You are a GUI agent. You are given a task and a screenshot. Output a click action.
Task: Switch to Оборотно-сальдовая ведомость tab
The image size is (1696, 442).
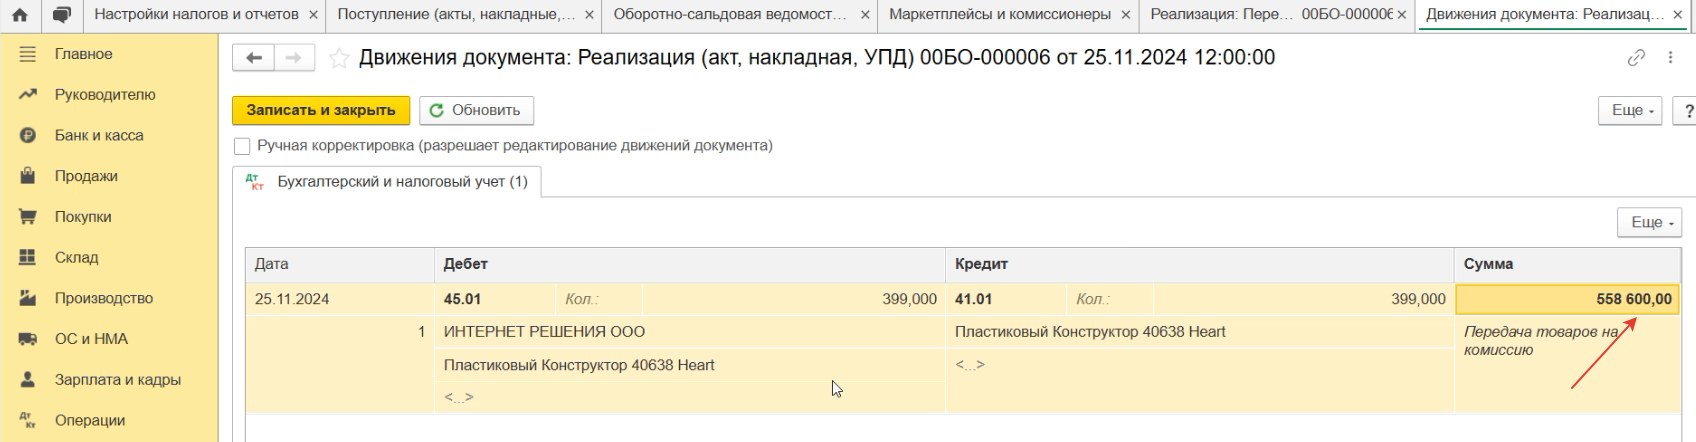click(x=730, y=15)
